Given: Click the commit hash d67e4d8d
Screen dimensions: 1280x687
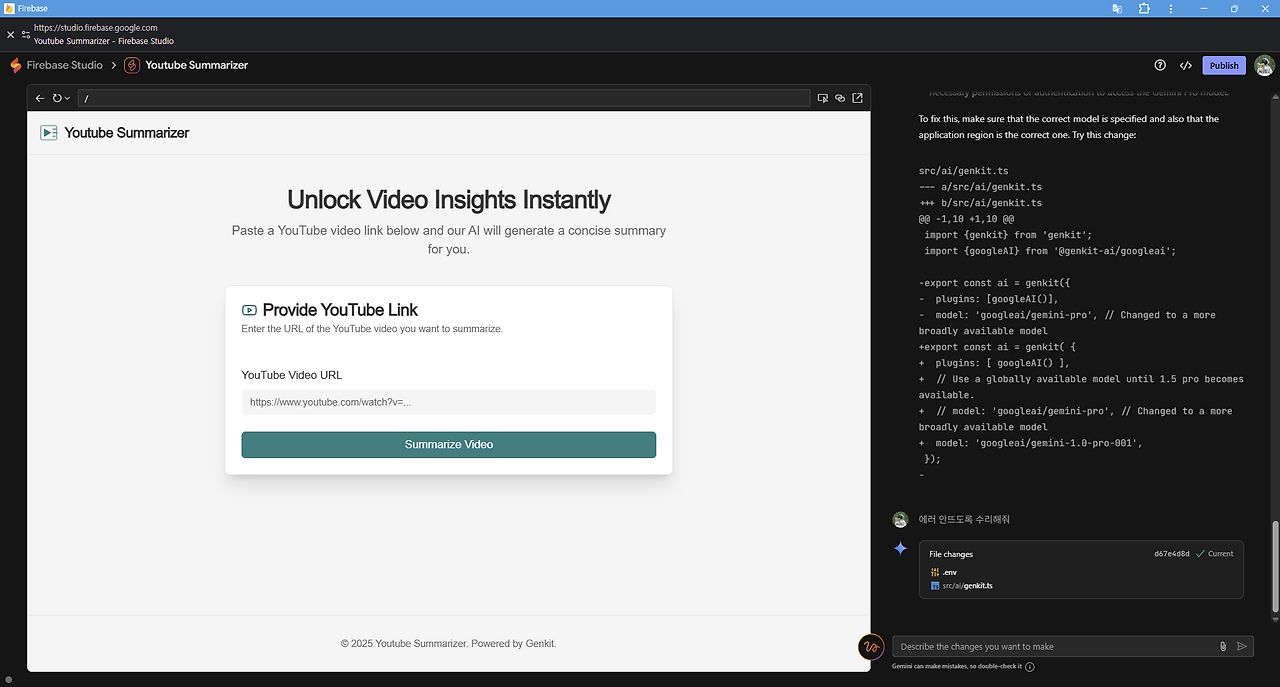Looking at the screenshot, I should point(1172,553).
